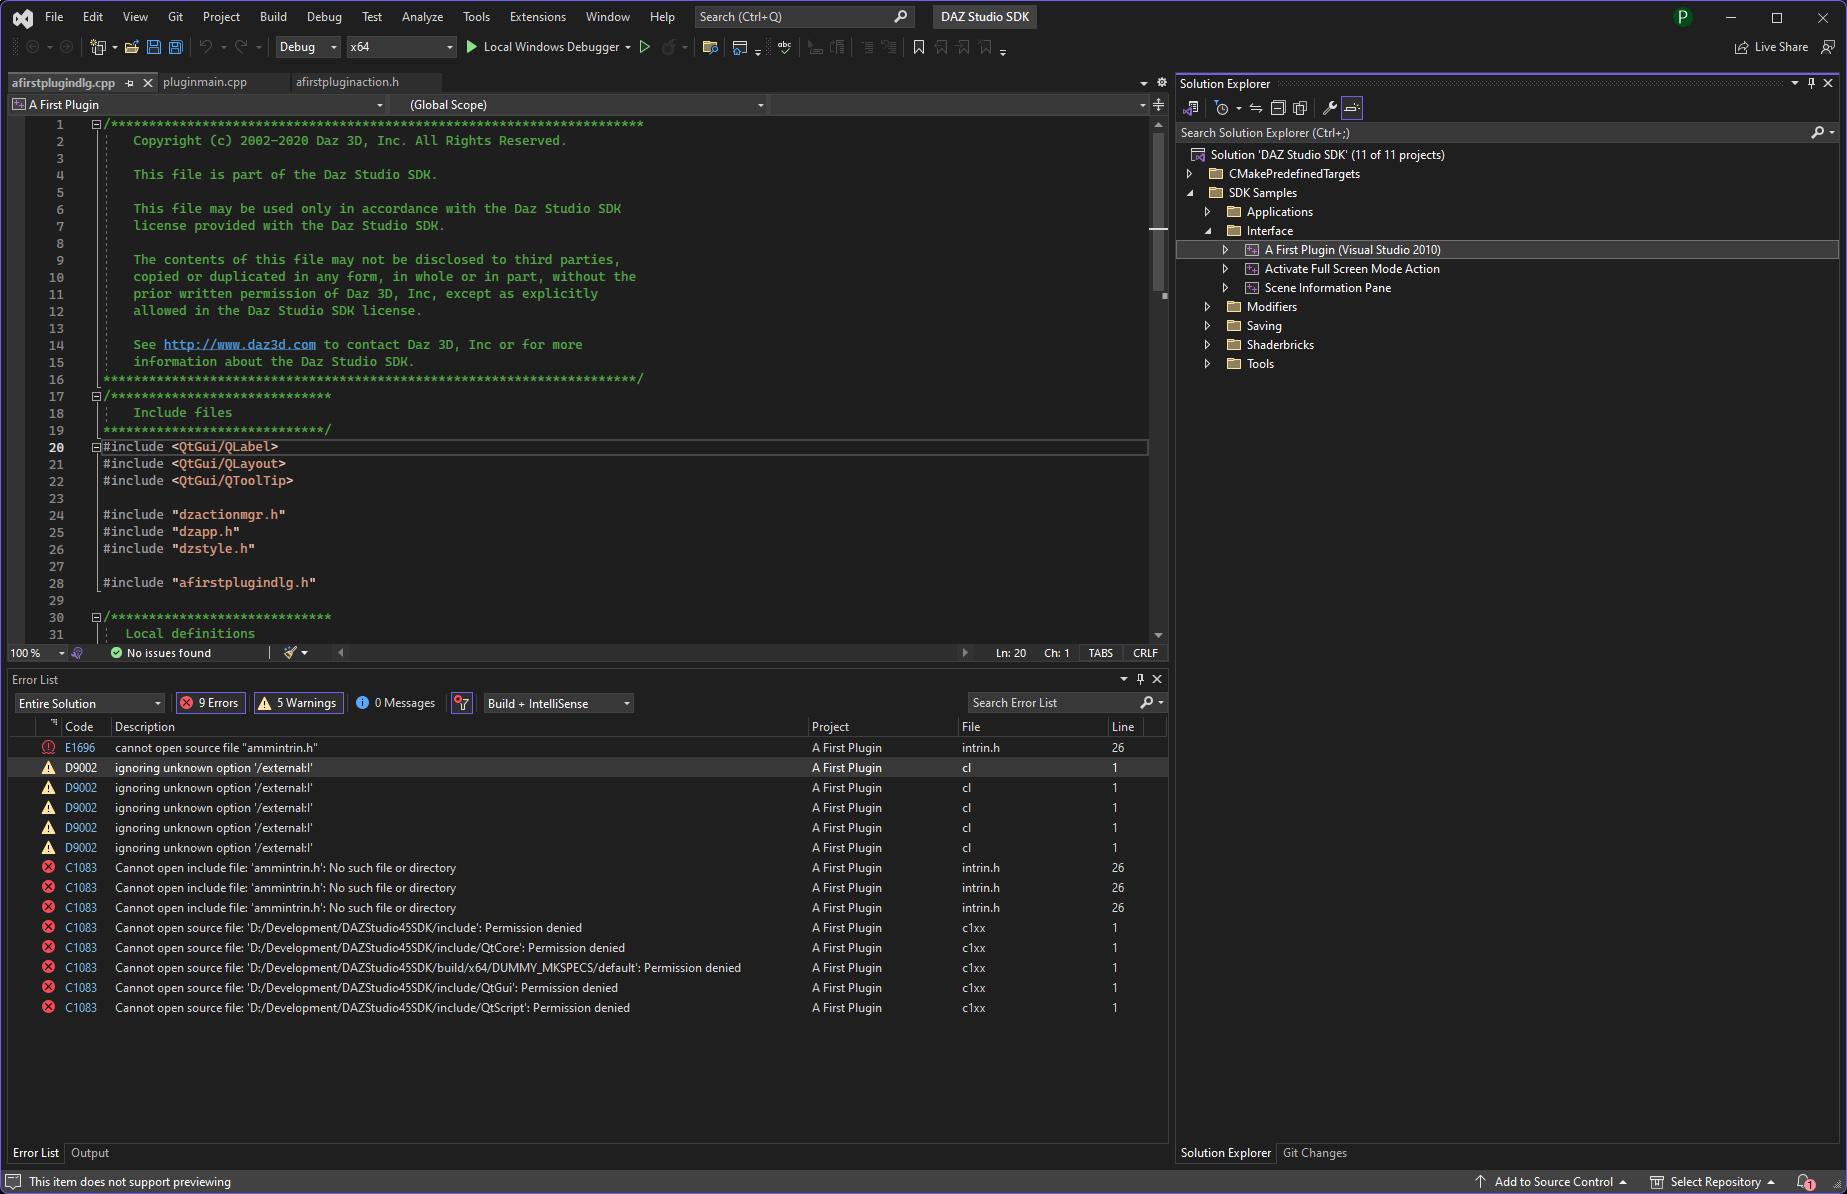Screen dimensions: 1847x1194
Task: Open the Extensions menu
Action: (537, 17)
